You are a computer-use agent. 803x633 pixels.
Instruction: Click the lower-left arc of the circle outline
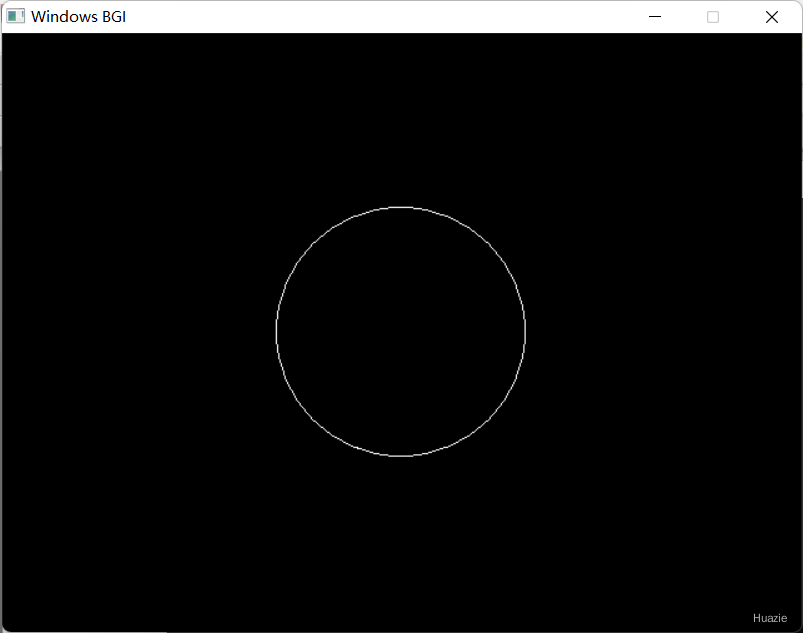click(x=312, y=419)
